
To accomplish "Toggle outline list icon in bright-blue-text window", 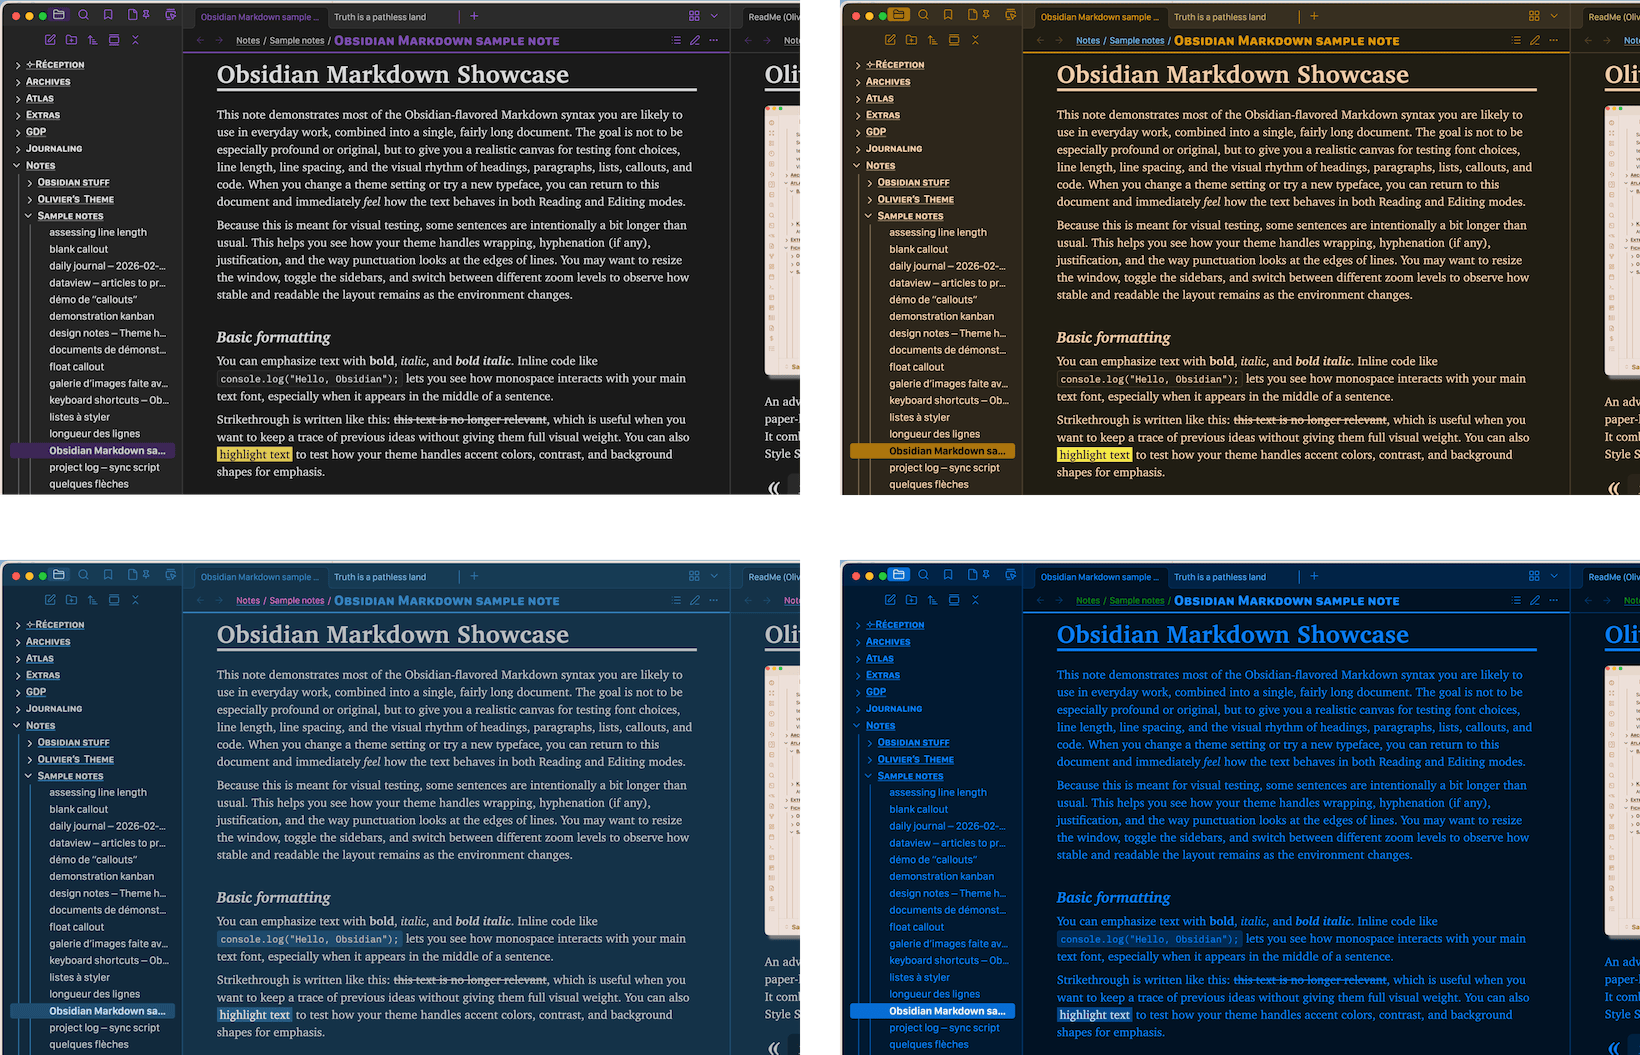I will coord(1516,601).
